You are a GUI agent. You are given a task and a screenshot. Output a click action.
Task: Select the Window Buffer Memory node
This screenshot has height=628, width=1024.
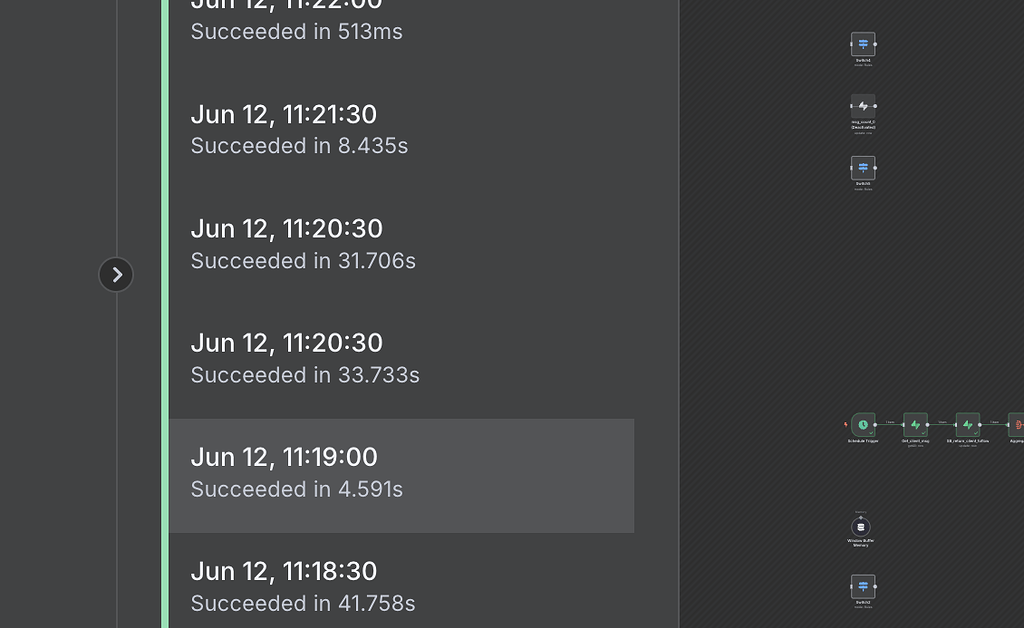click(x=861, y=527)
